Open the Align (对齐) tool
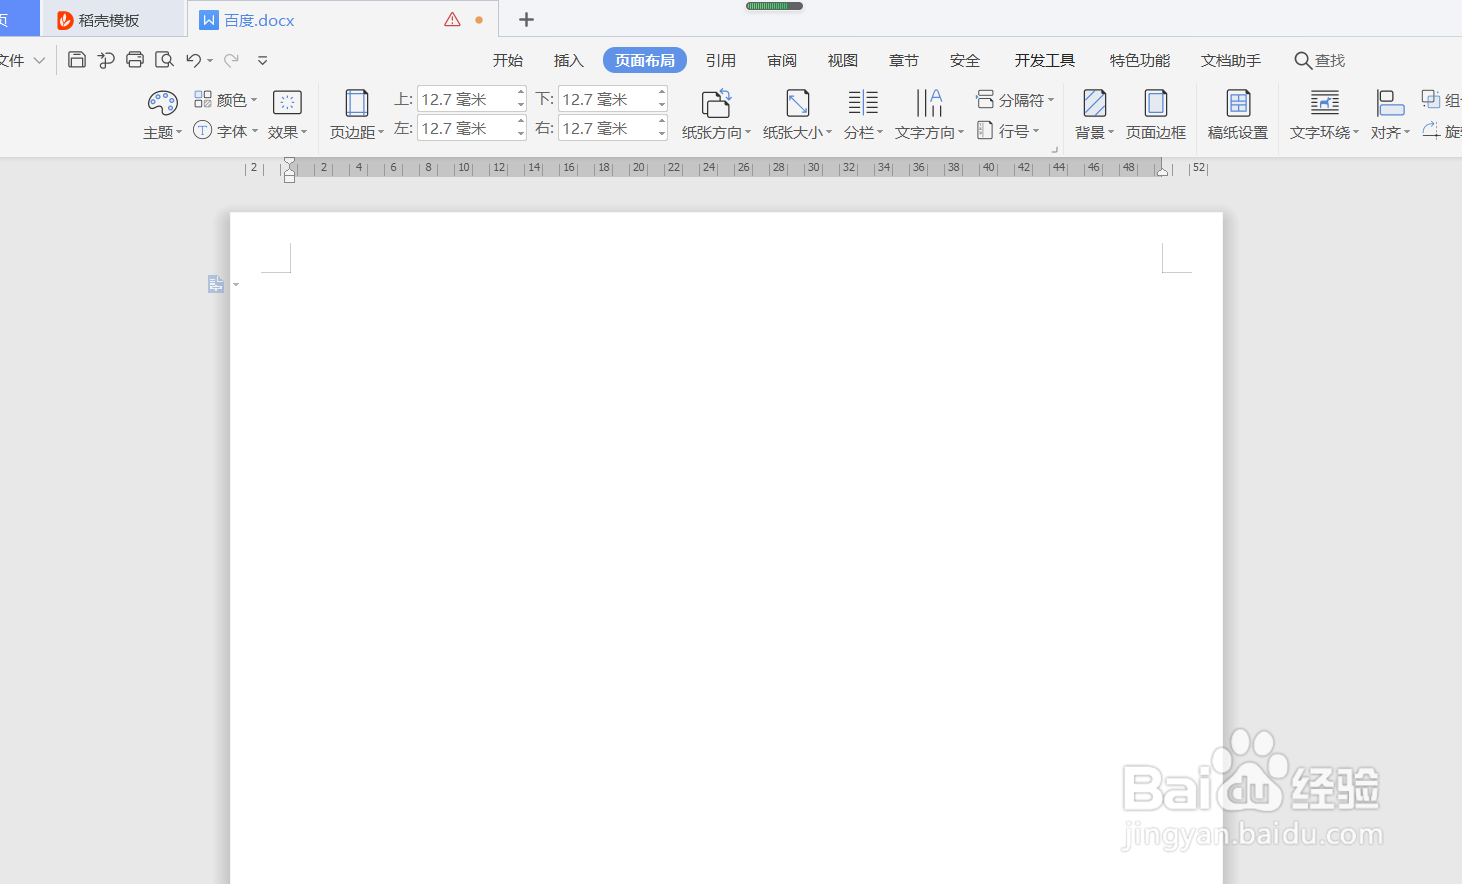The width and height of the screenshot is (1462, 884). pos(1390,114)
